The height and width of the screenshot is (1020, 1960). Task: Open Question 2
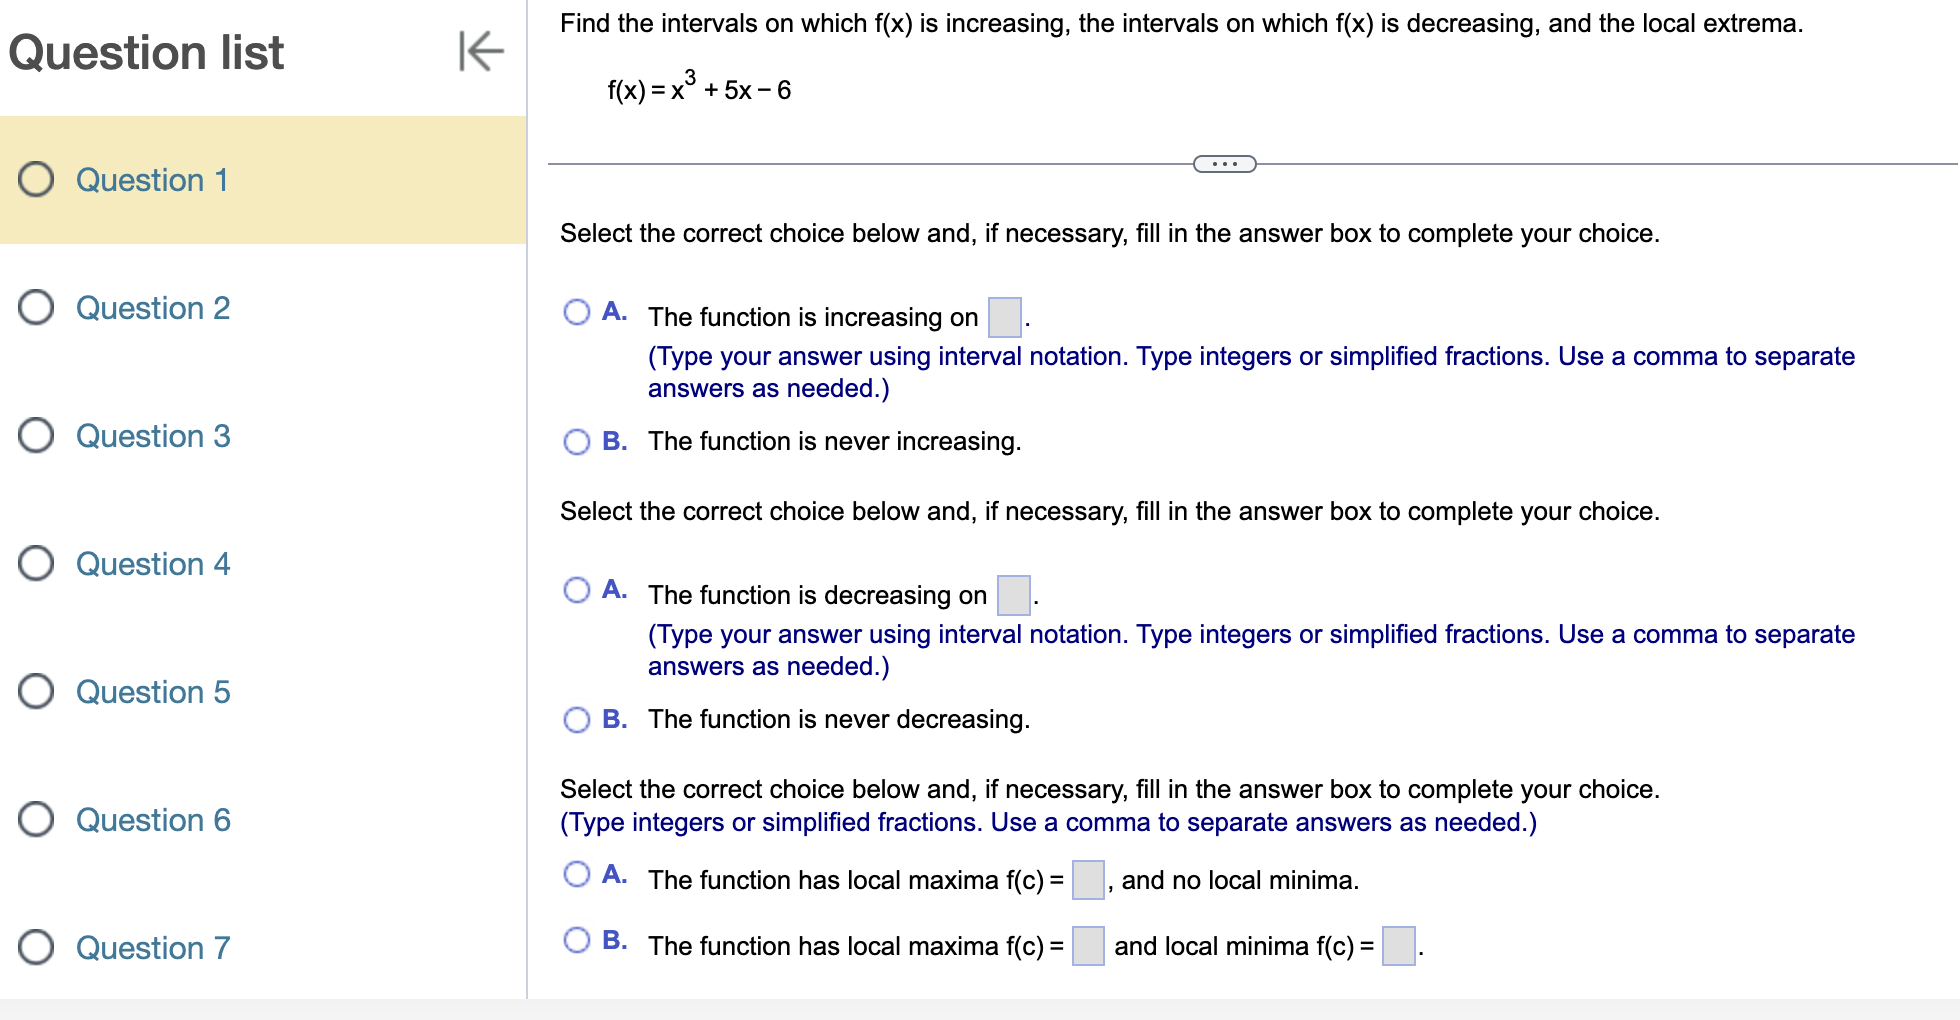pos(153,308)
